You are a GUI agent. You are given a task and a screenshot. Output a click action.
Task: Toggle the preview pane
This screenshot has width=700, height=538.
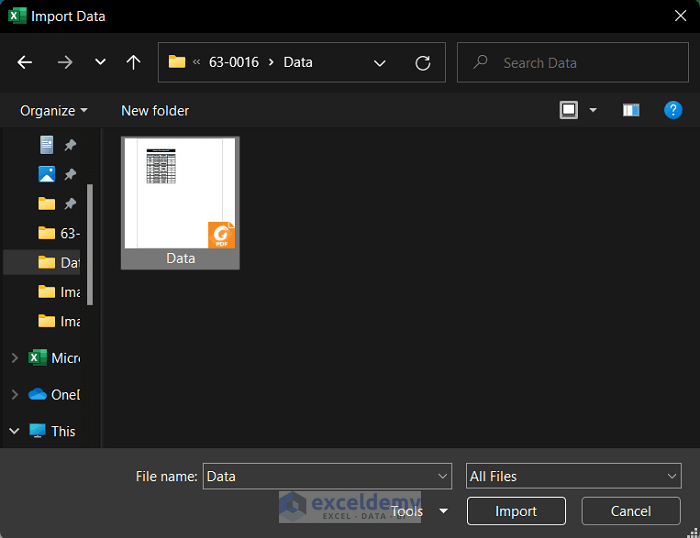pos(631,110)
